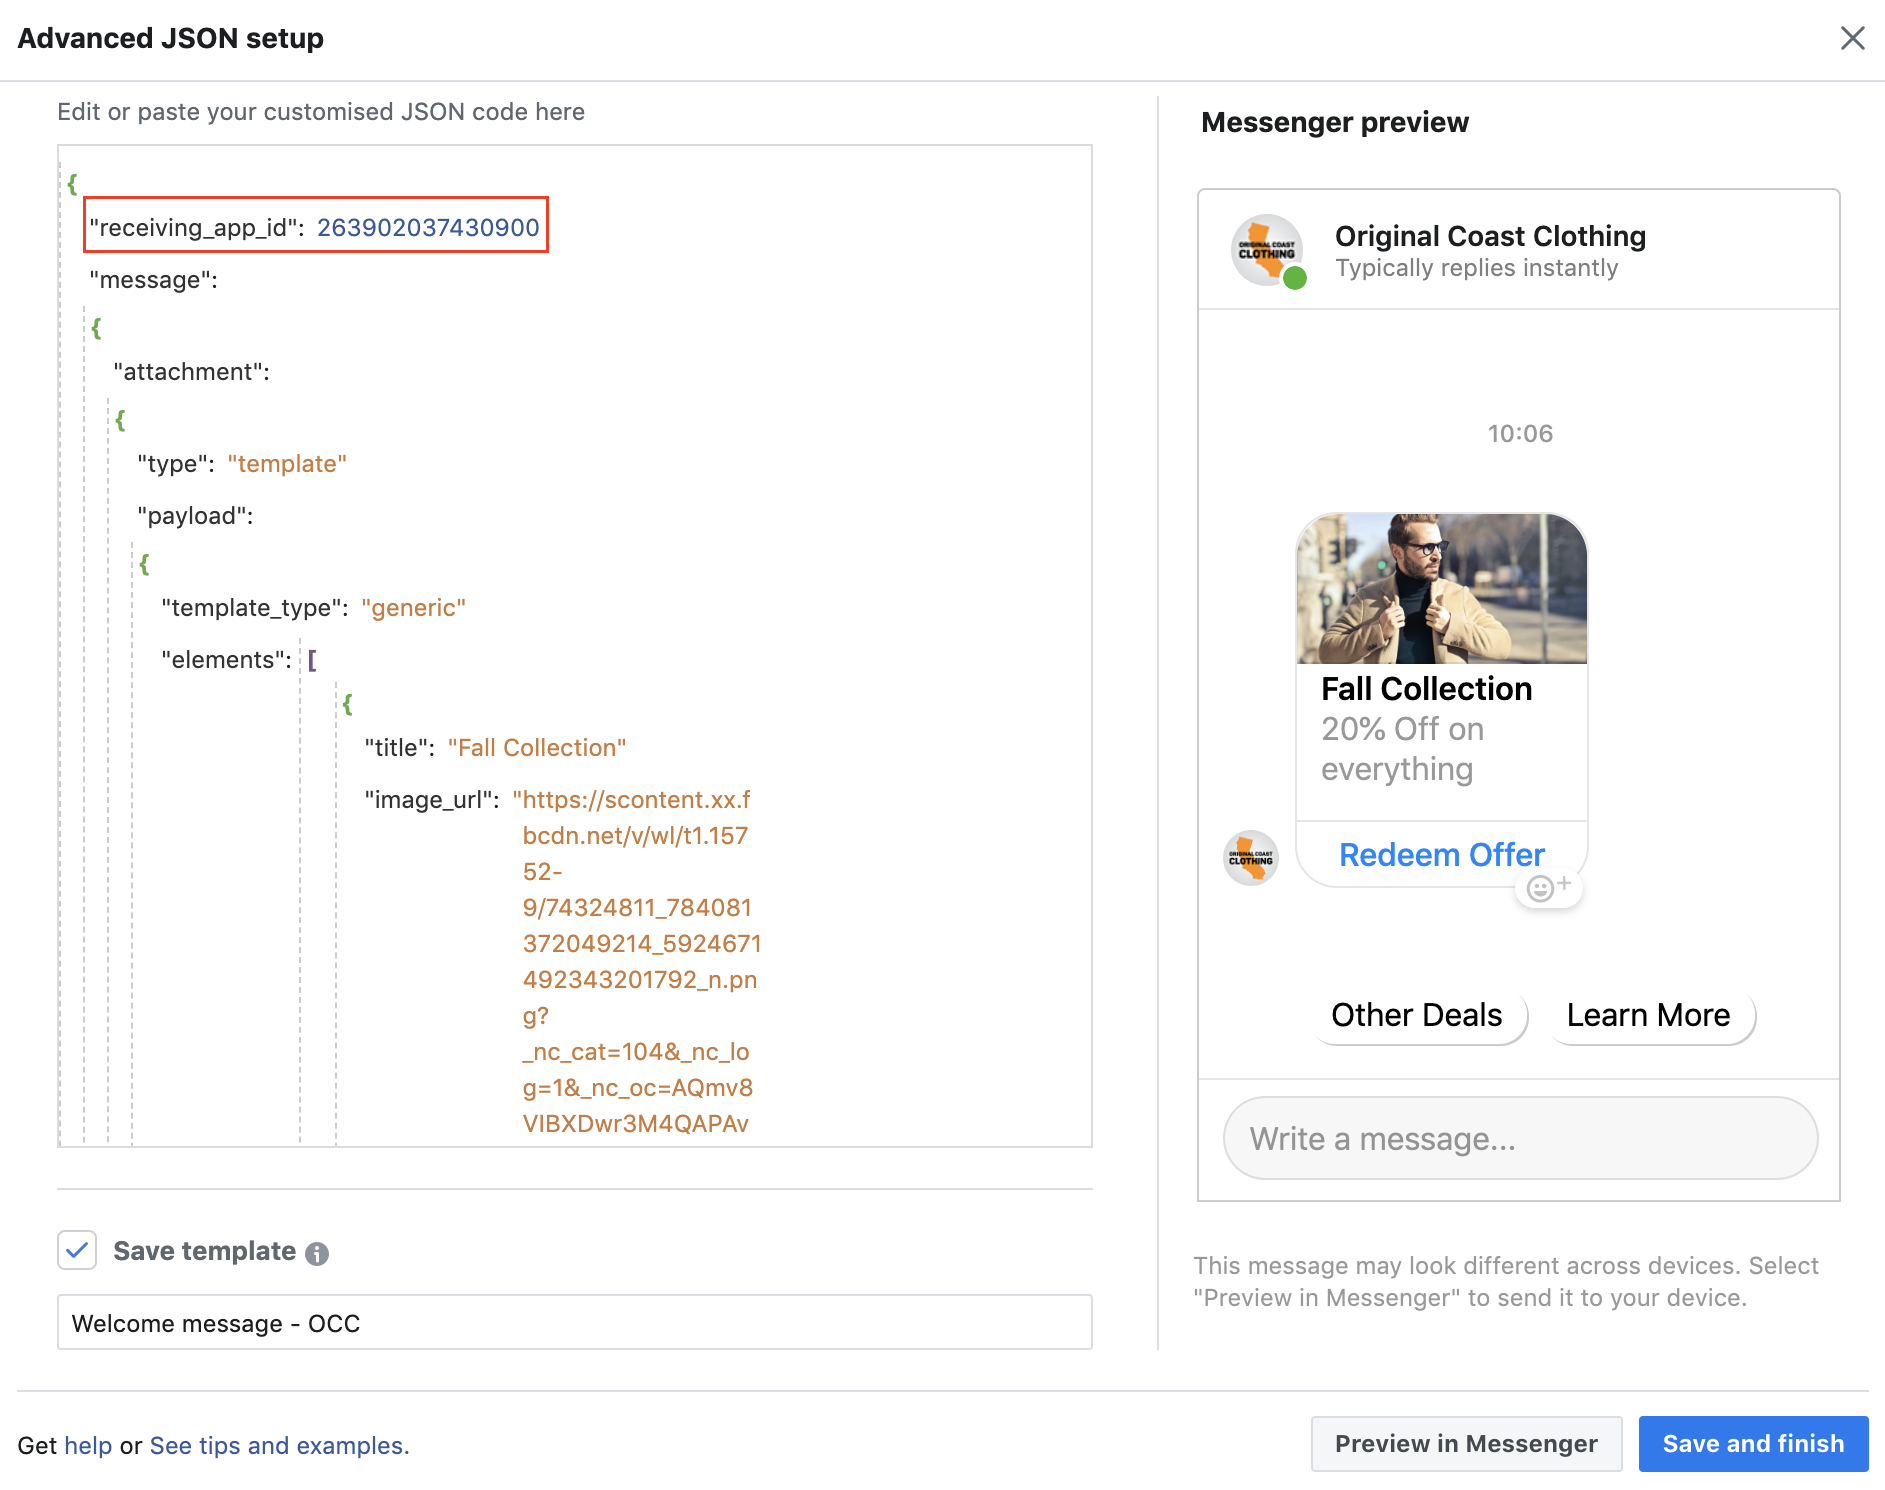
Task: Click the Fall Collection product image
Action: (1441, 589)
